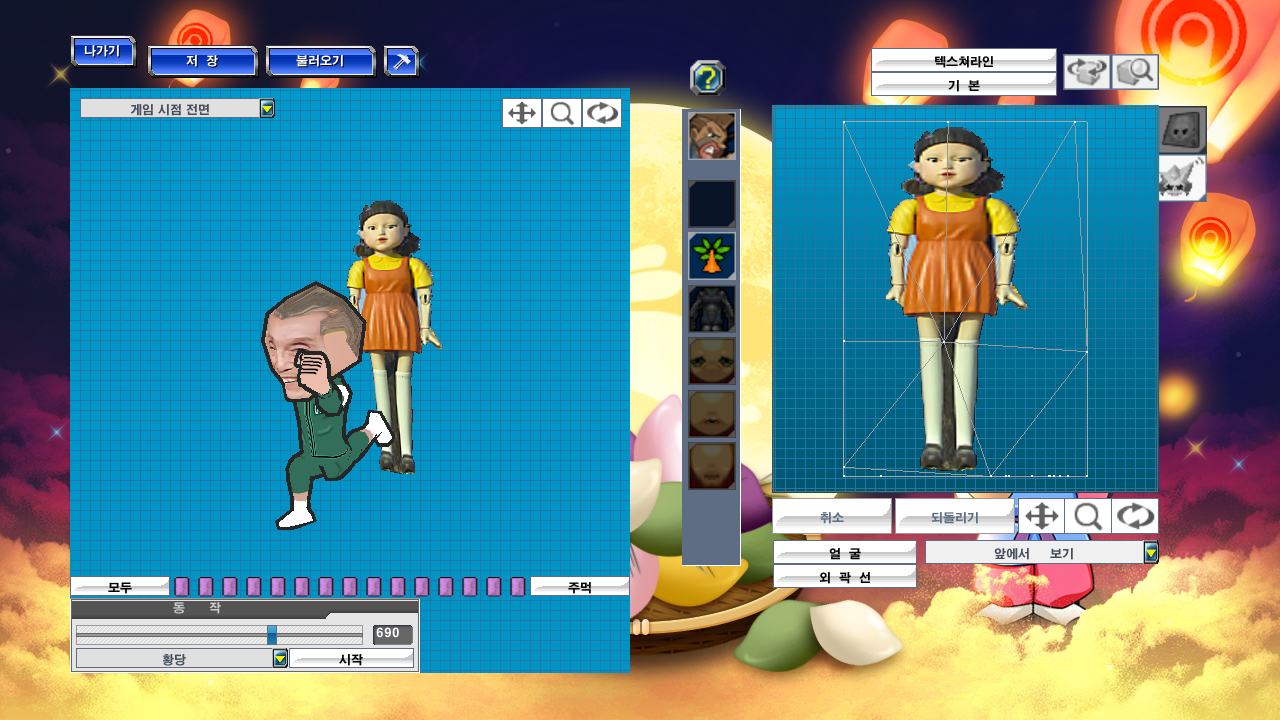This screenshot has height=720, width=1280.
Task: Open the hammer tool icon in top bar
Action: 401,61
